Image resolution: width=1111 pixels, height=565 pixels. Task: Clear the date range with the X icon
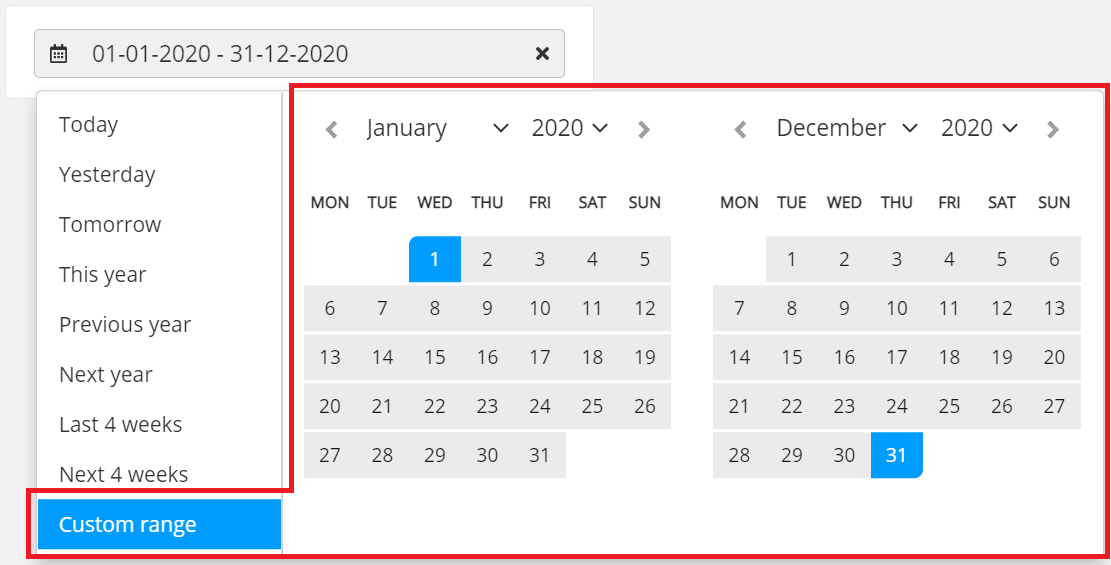tap(542, 54)
